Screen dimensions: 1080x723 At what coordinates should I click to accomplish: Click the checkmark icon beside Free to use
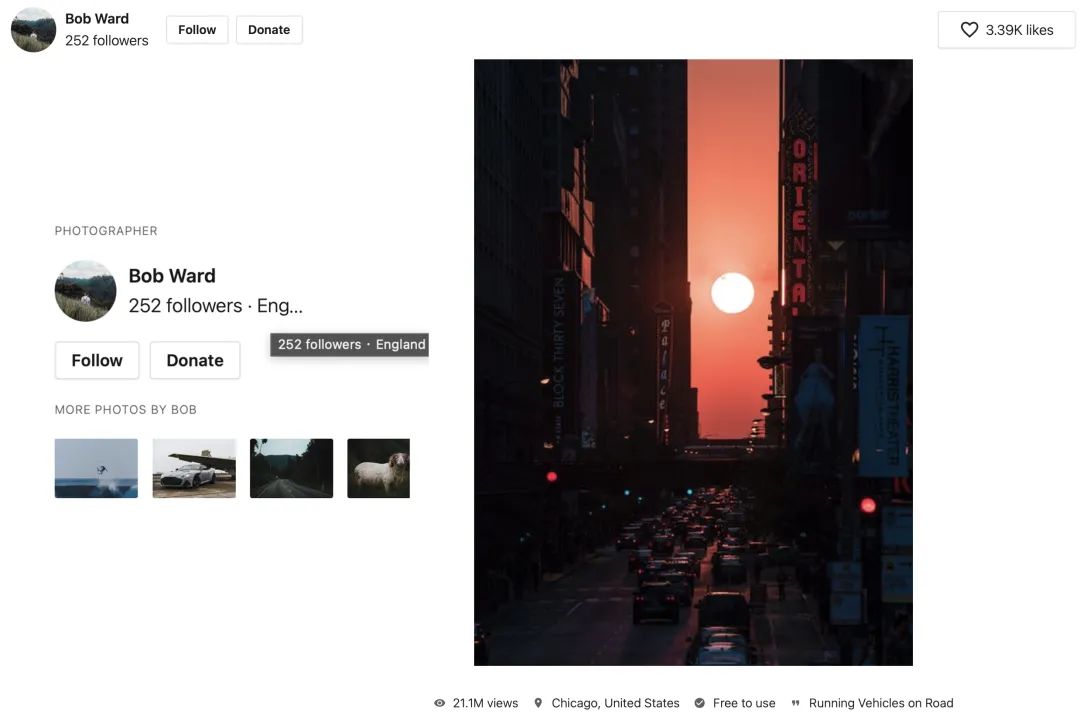coord(700,703)
